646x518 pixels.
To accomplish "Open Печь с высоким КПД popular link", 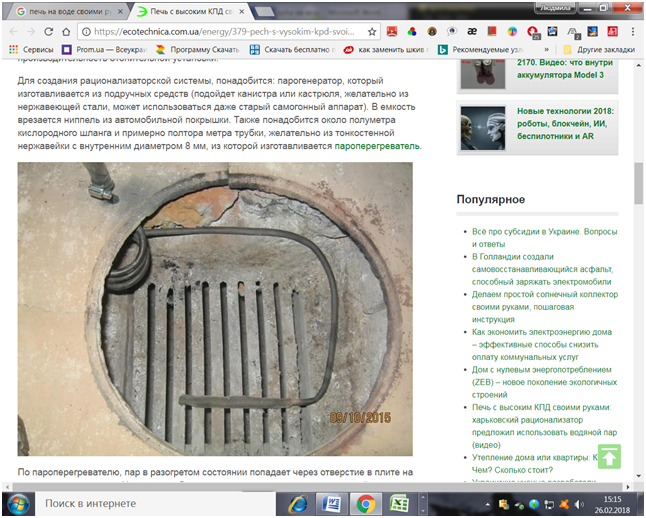I will tap(544, 426).
